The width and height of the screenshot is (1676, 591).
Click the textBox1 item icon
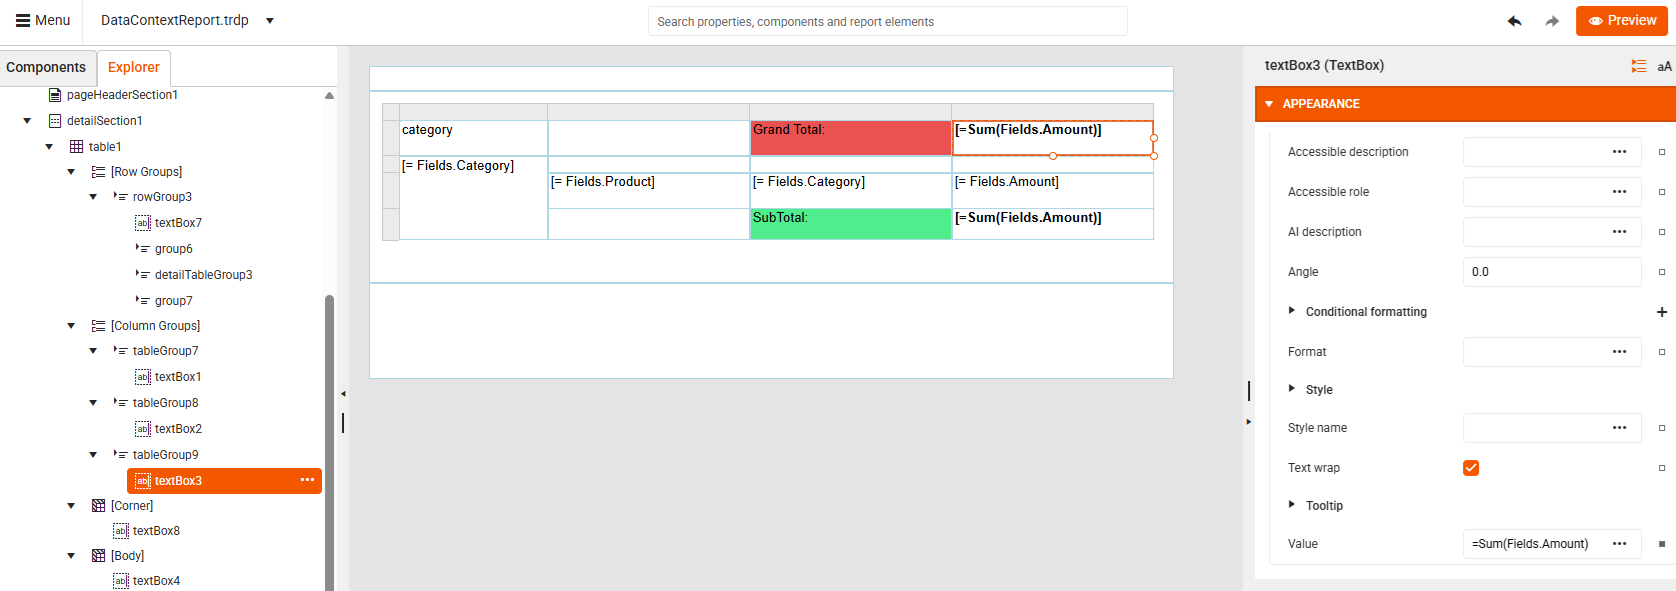[x=143, y=377]
